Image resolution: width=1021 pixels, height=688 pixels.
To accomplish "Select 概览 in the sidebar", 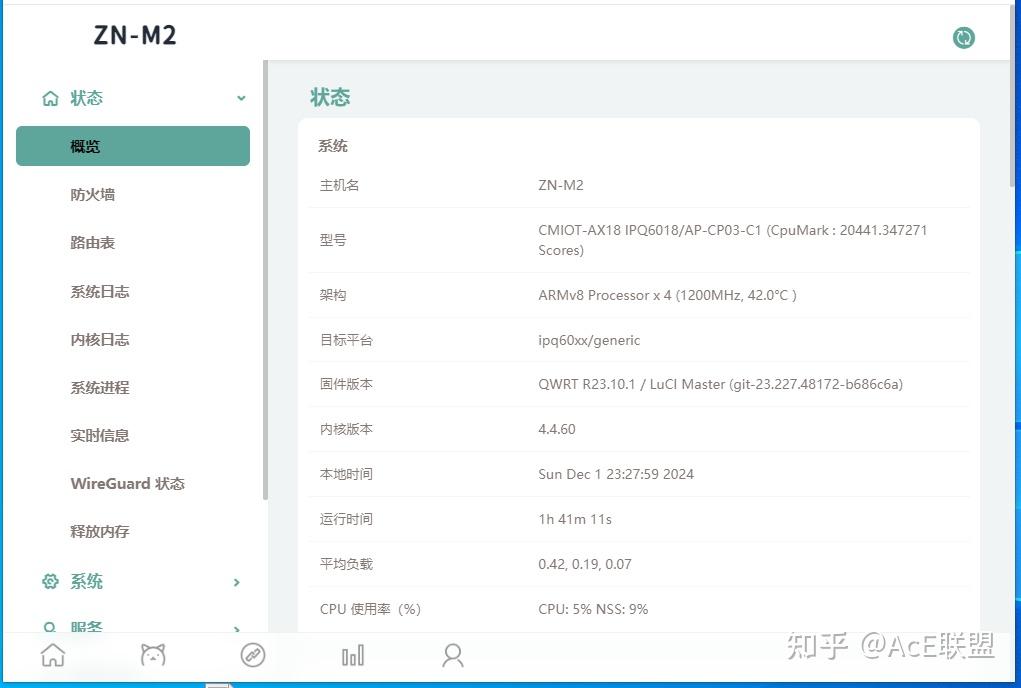I will point(133,146).
